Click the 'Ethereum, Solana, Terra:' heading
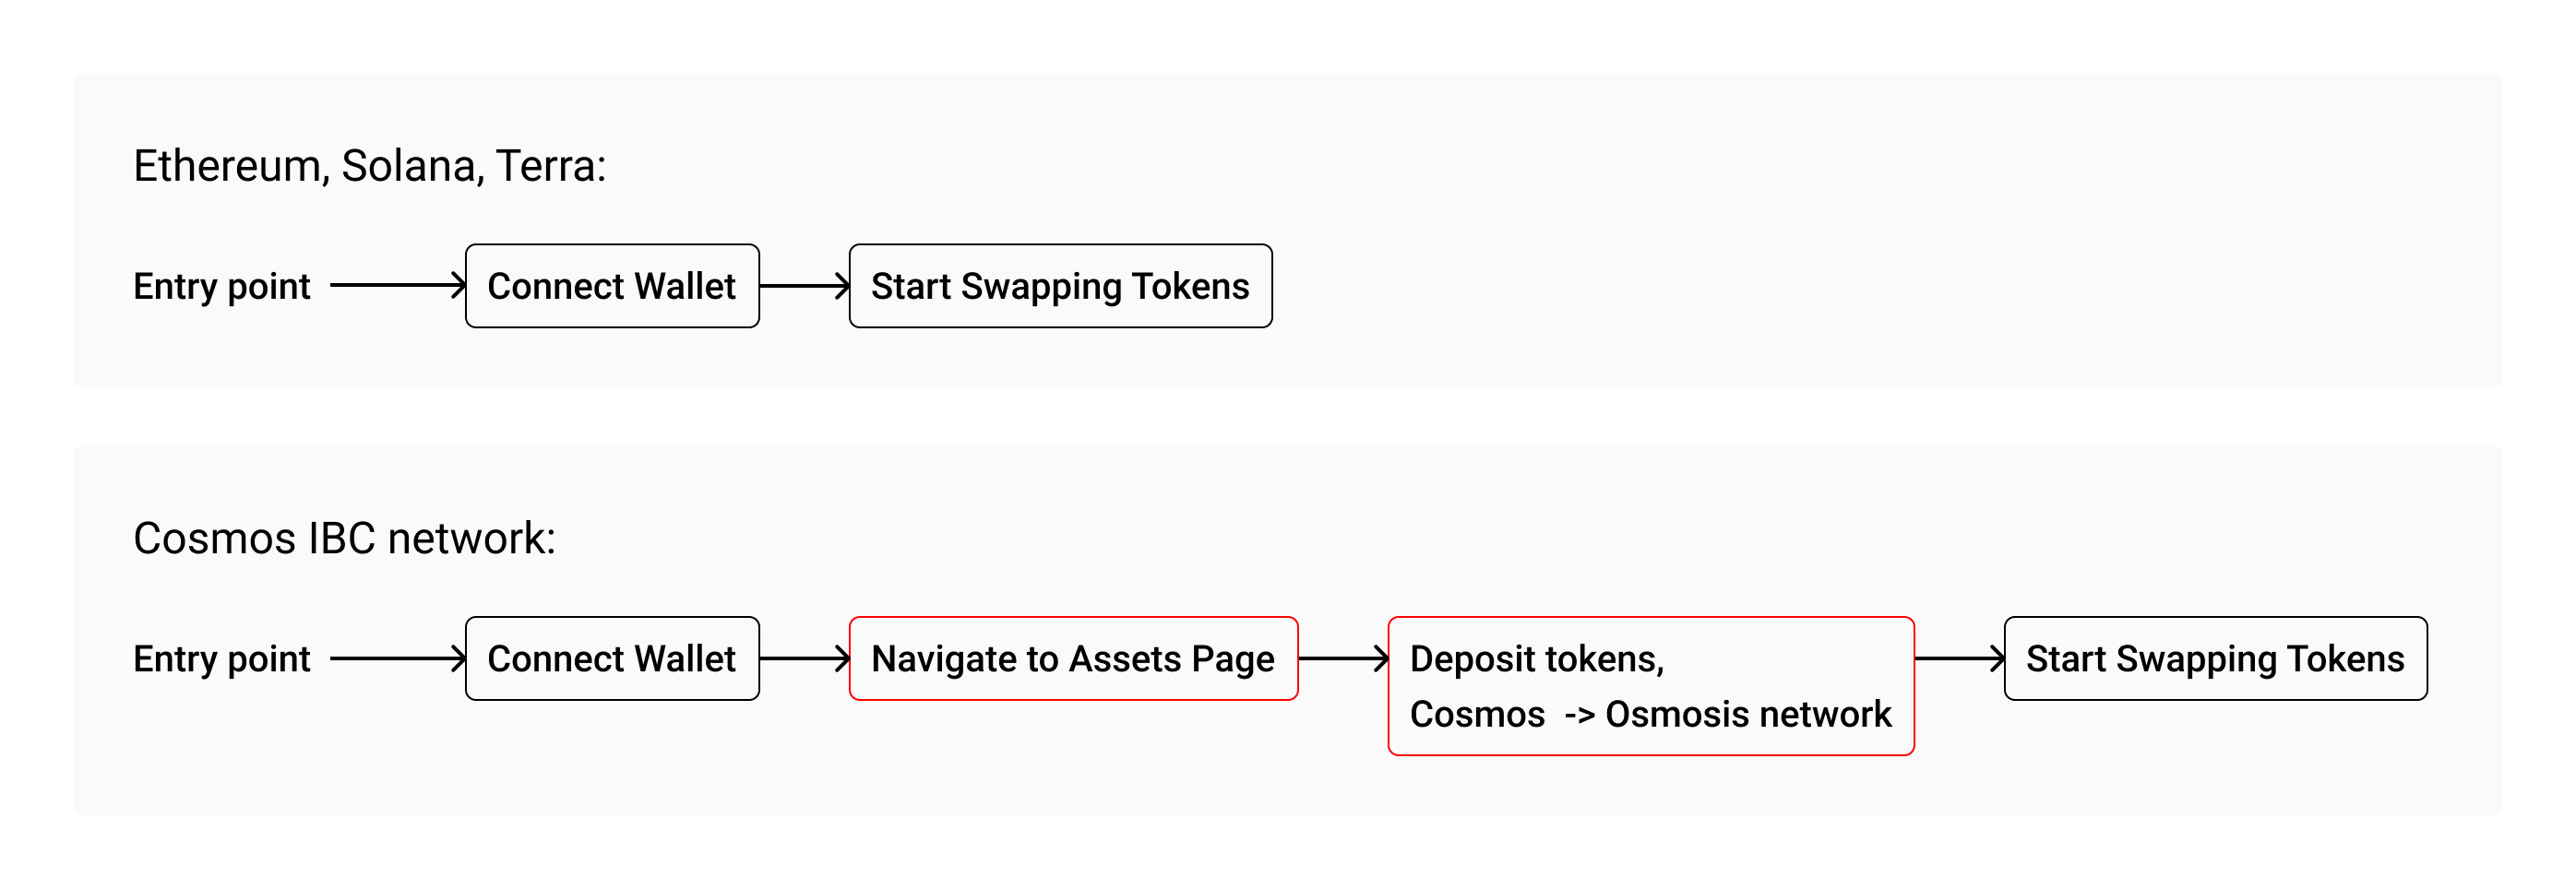The width and height of the screenshot is (2576, 889). [x=370, y=166]
